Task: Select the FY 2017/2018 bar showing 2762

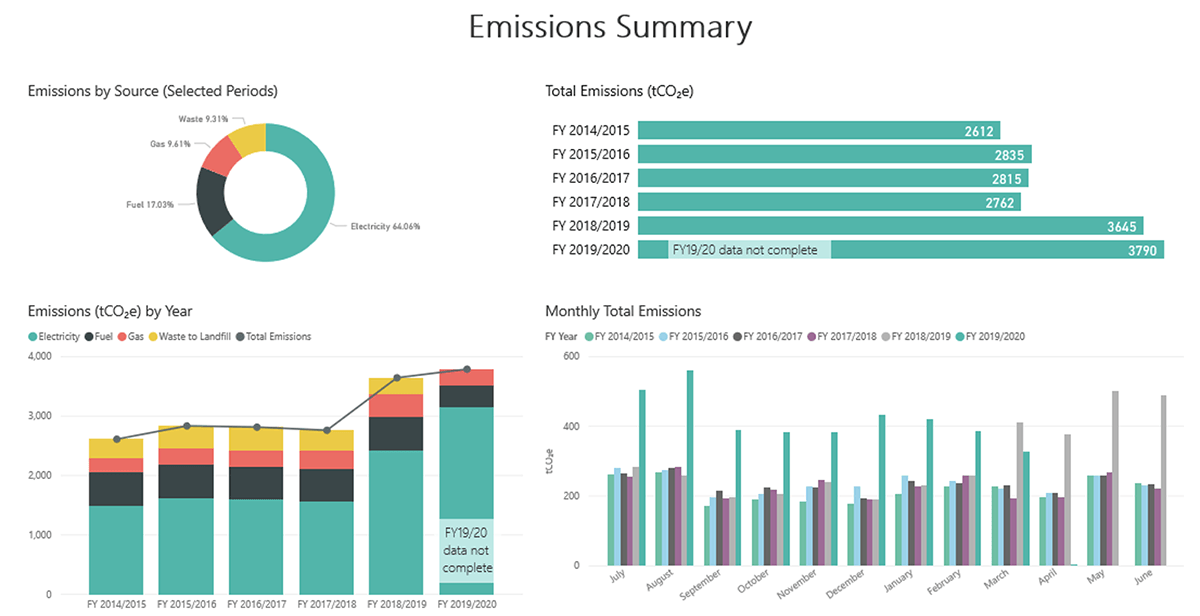Action: pyautogui.click(x=828, y=203)
